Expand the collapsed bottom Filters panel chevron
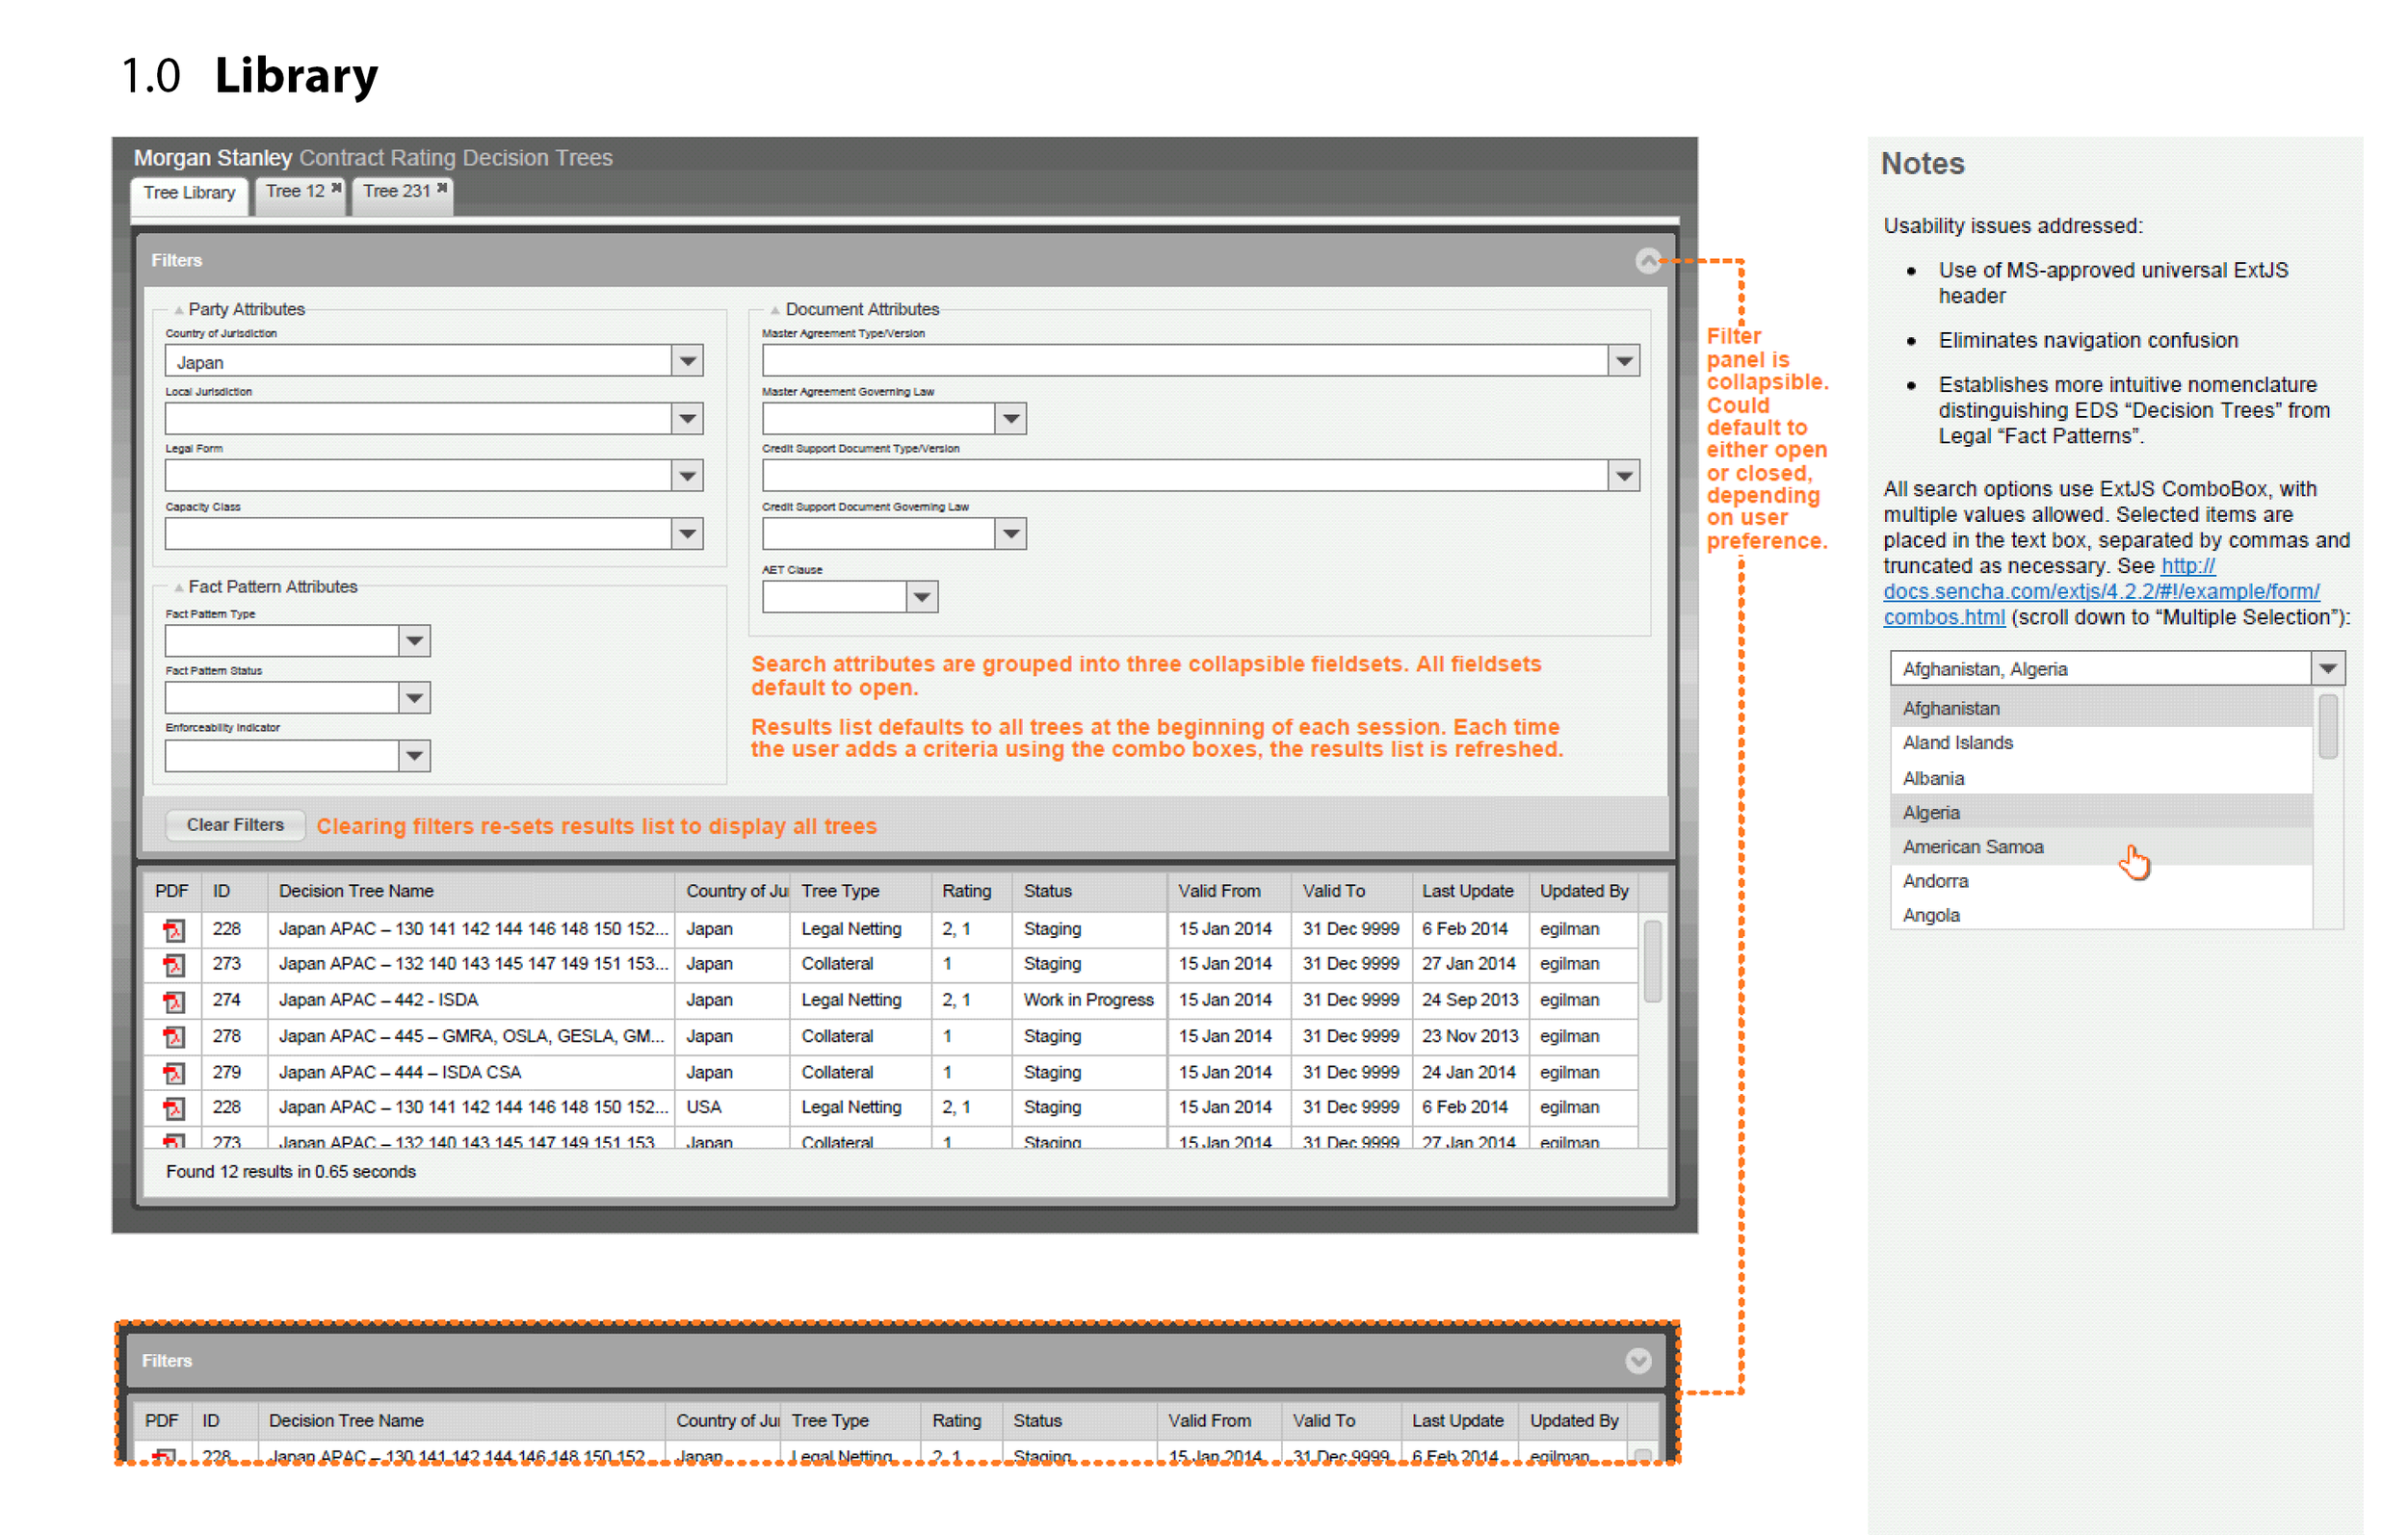The image size is (2408, 1535). 1638,1360
